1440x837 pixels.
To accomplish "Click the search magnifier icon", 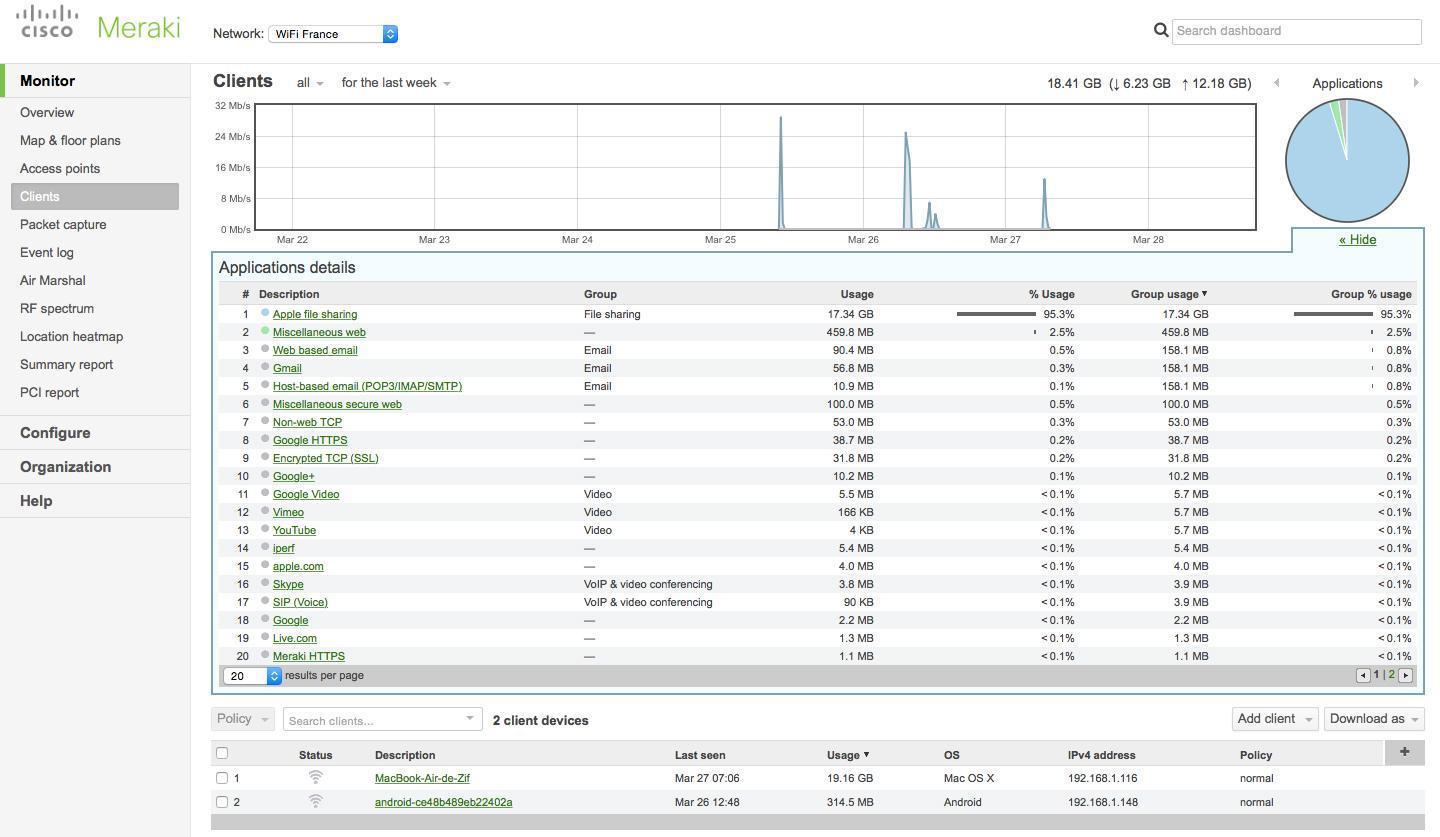I will [1161, 30].
